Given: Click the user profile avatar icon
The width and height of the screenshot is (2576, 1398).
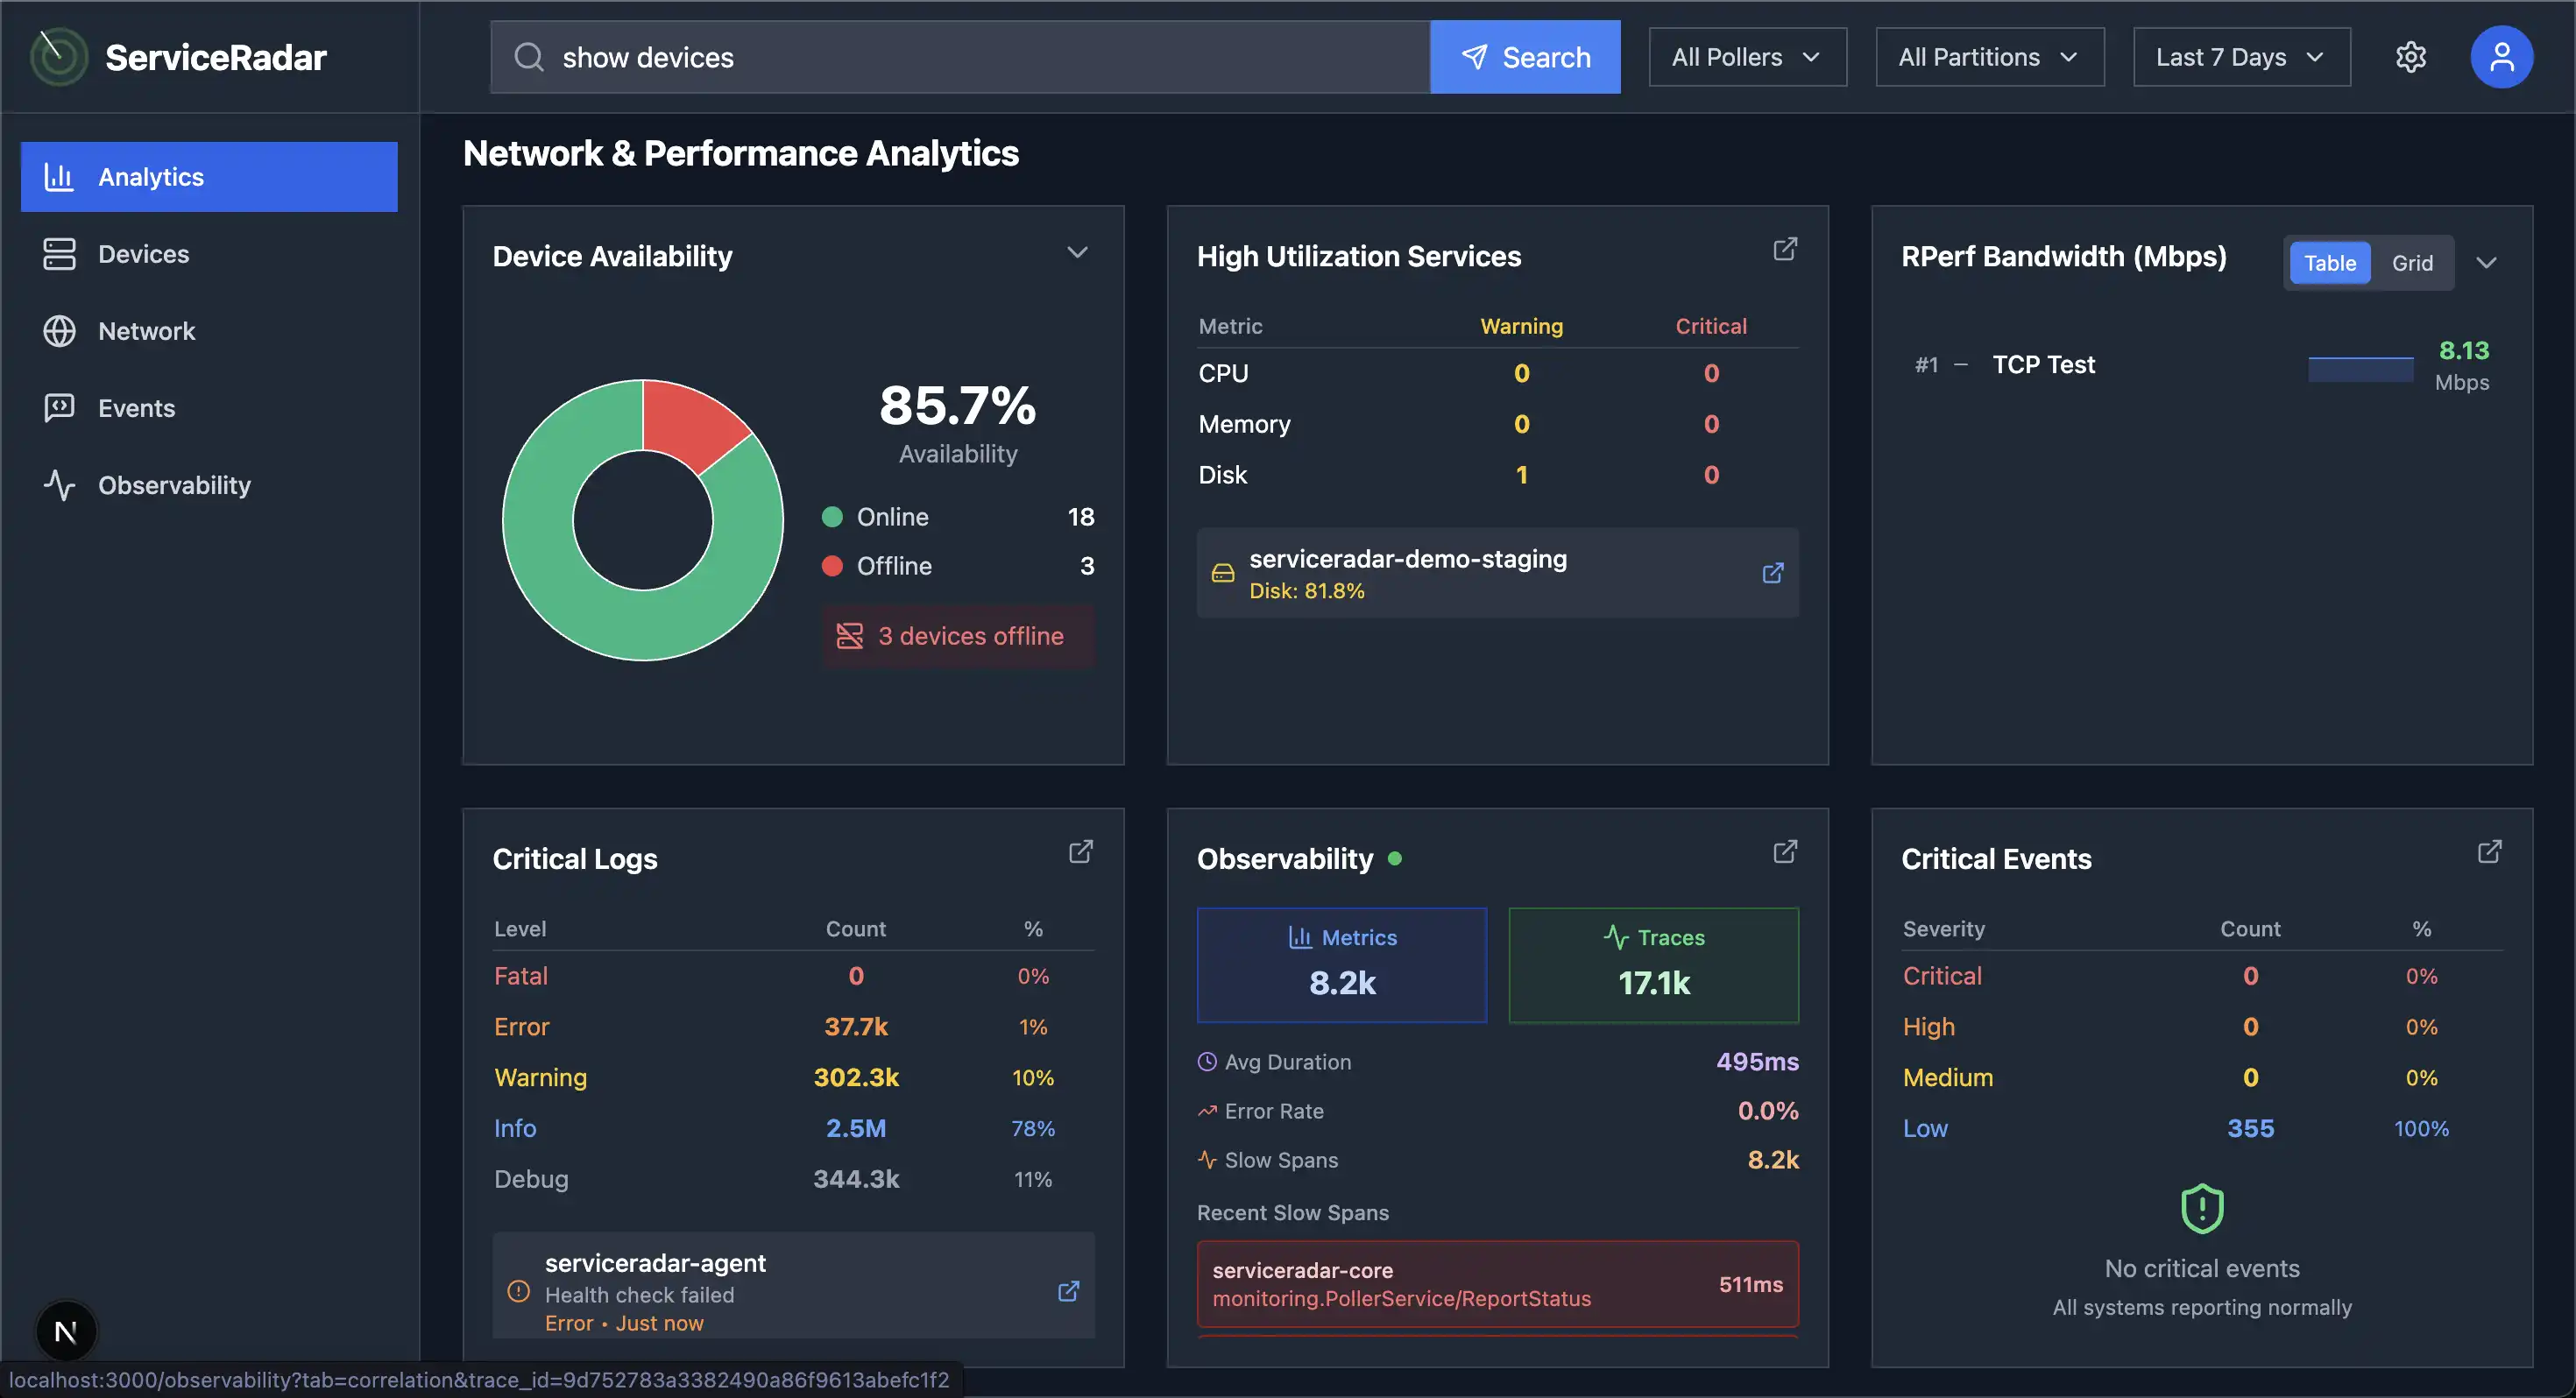Looking at the screenshot, I should [2501, 57].
